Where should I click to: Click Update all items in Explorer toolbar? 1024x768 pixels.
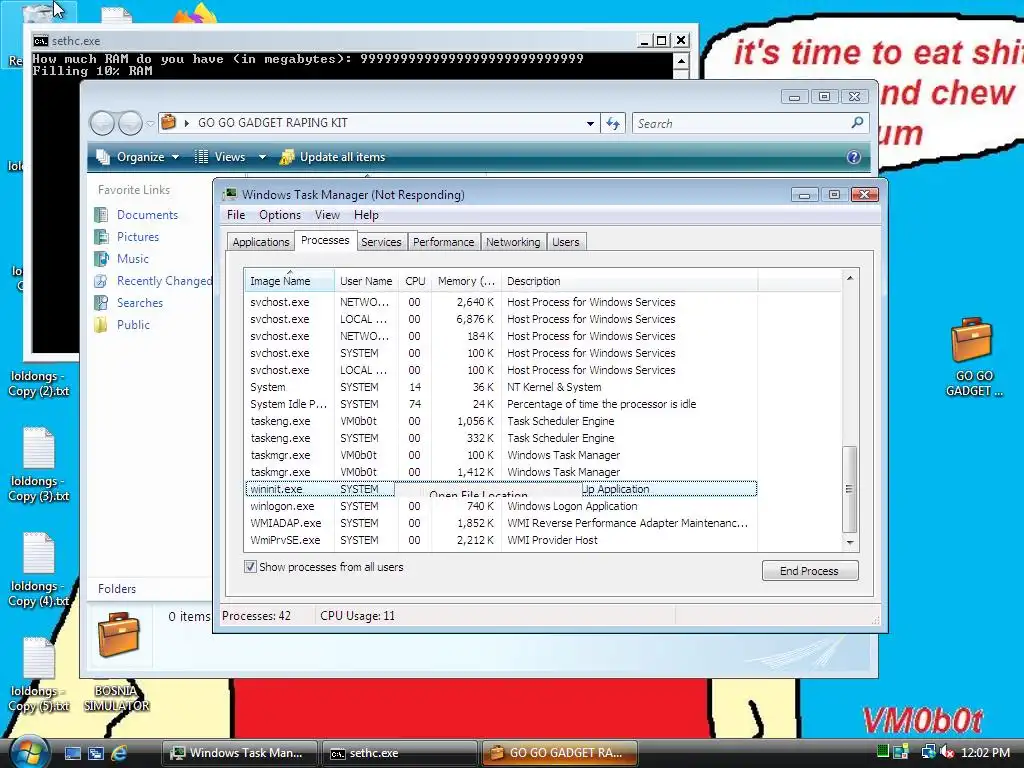[x=332, y=157]
